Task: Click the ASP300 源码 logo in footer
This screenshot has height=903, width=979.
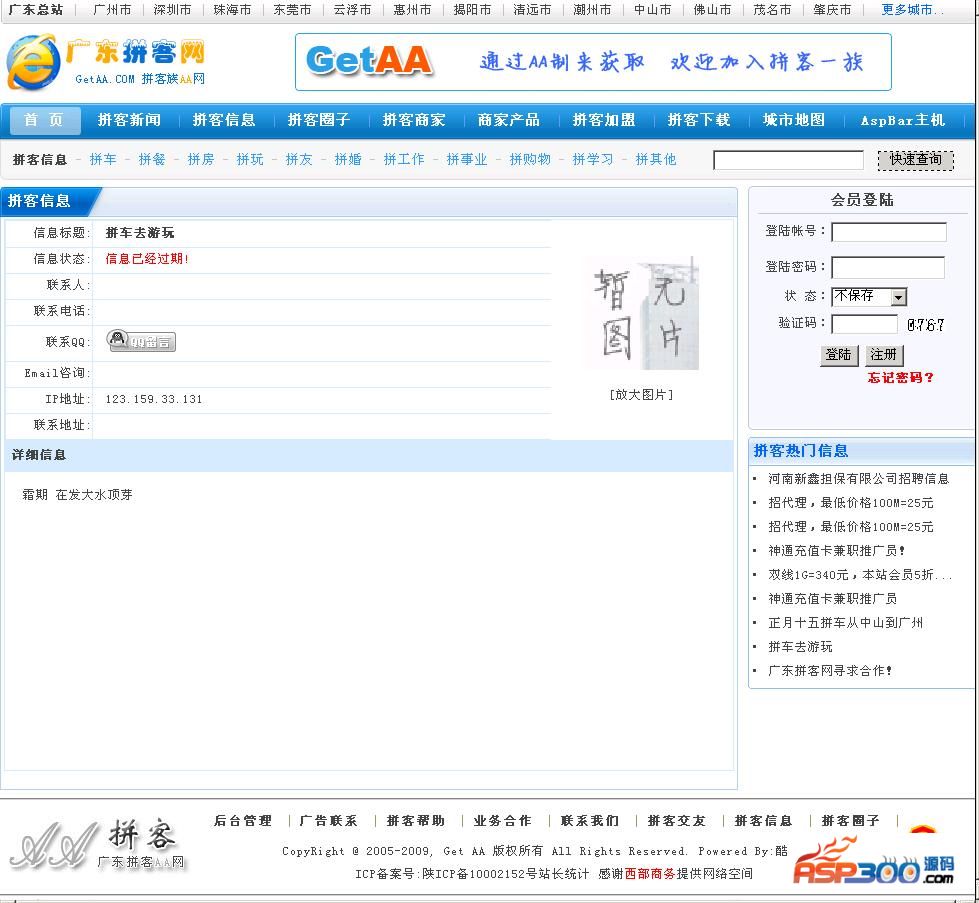Action: (x=873, y=862)
